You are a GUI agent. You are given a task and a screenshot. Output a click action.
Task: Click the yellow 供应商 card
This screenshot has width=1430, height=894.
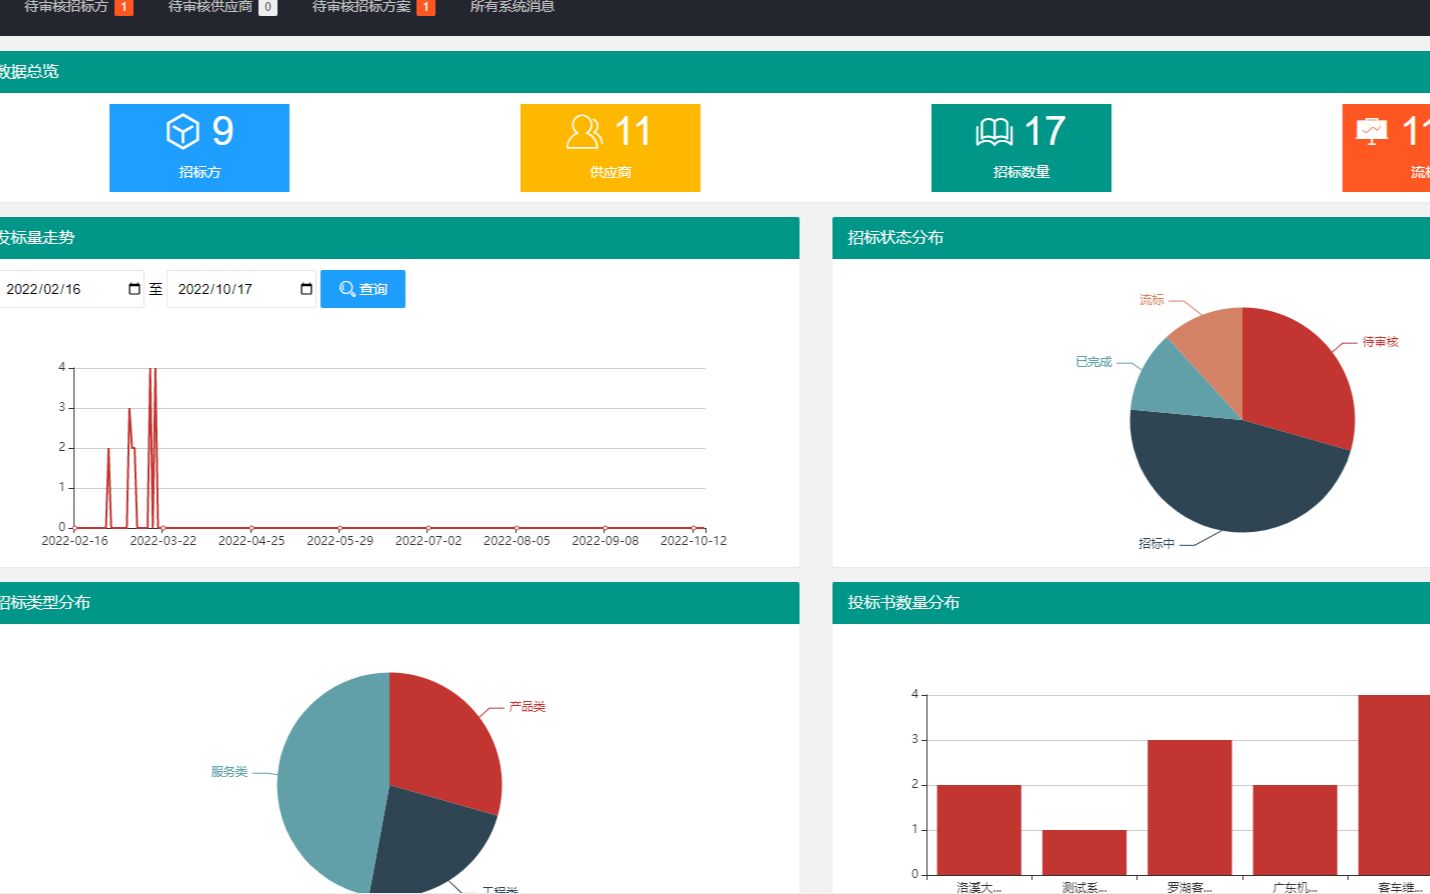click(x=610, y=148)
